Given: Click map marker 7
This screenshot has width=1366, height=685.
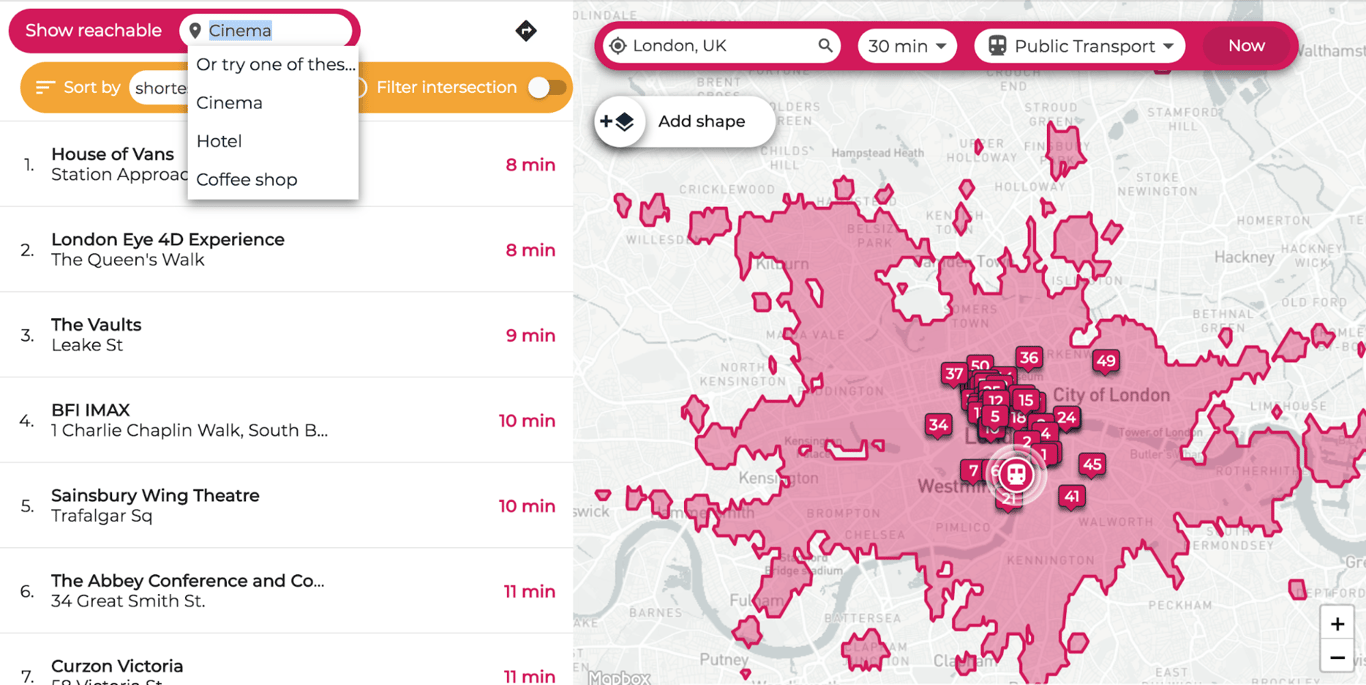Looking at the screenshot, I should 973,471.
